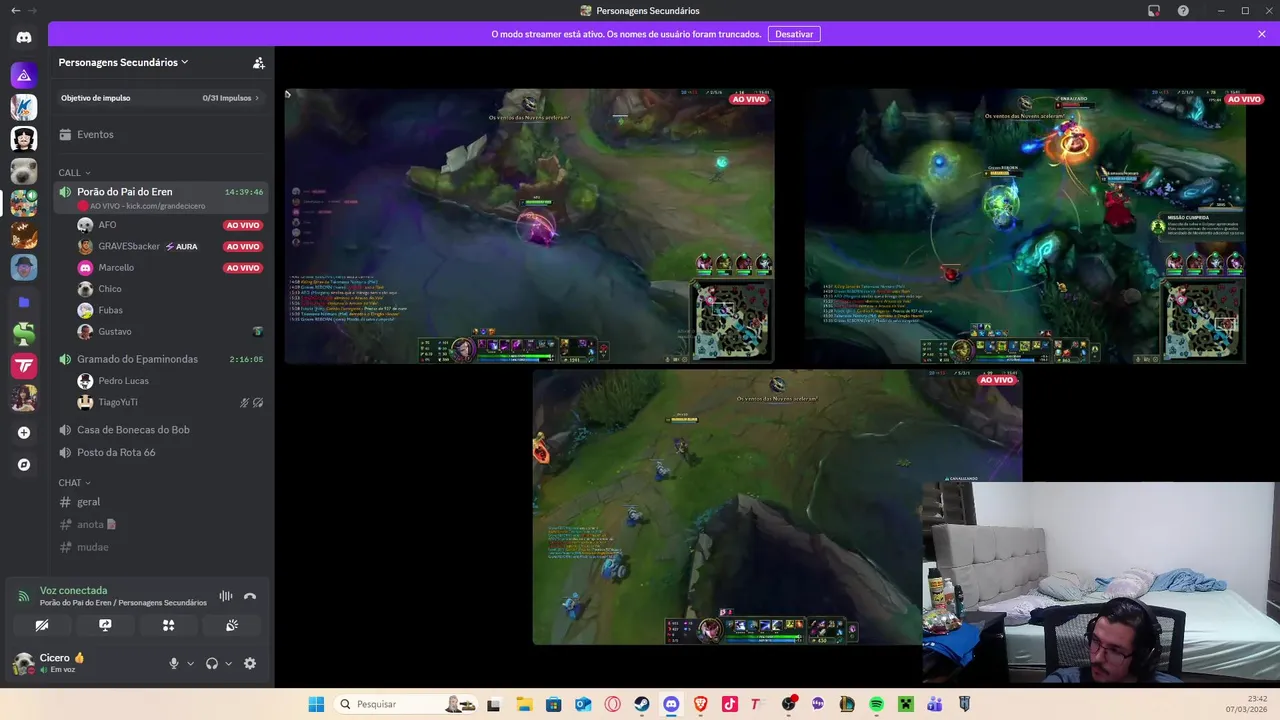Viewport: 1280px width, 720px height.
Task: Open Gramado do Epaminondas voice channel
Action: tap(160, 359)
